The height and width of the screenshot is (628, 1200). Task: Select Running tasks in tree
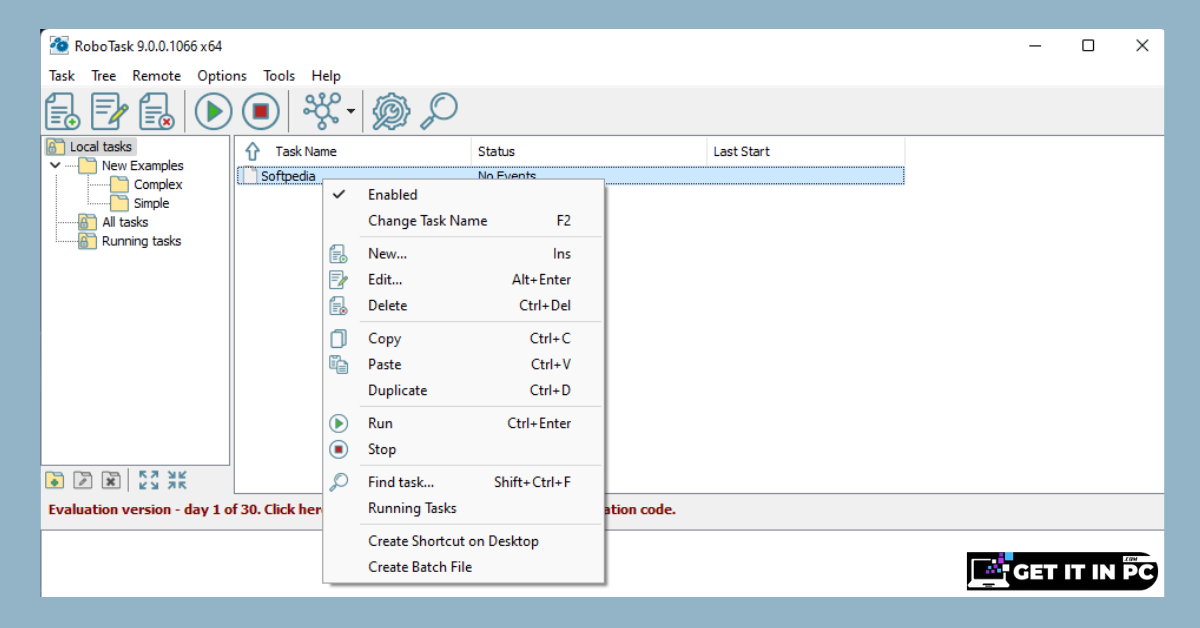click(x=141, y=242)
